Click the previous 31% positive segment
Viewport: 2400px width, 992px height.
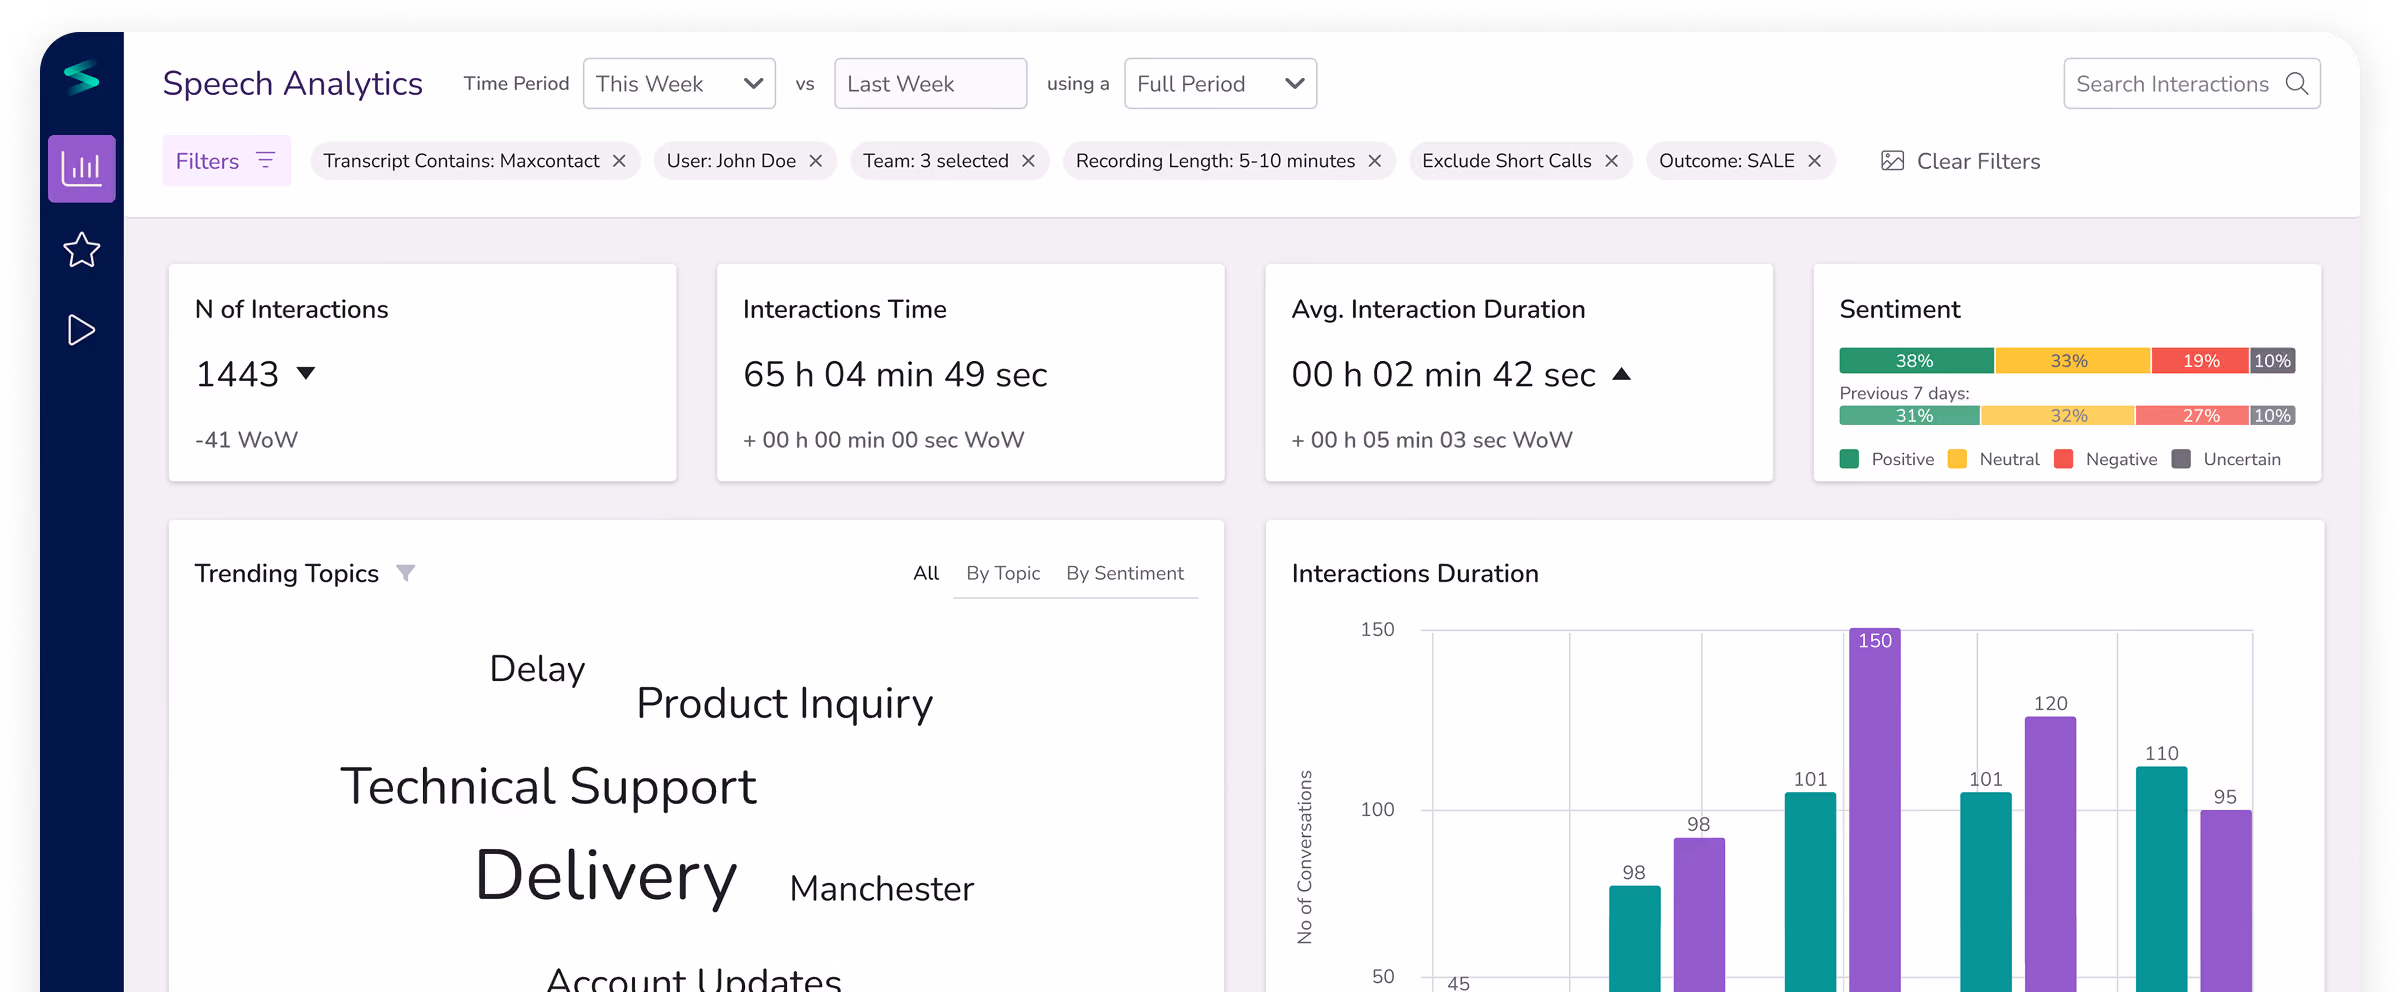tap(1910, 415)
